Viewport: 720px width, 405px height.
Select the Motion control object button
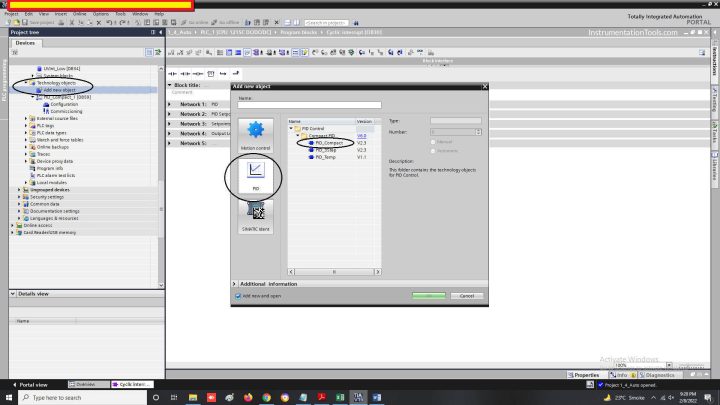pos(255,135)
